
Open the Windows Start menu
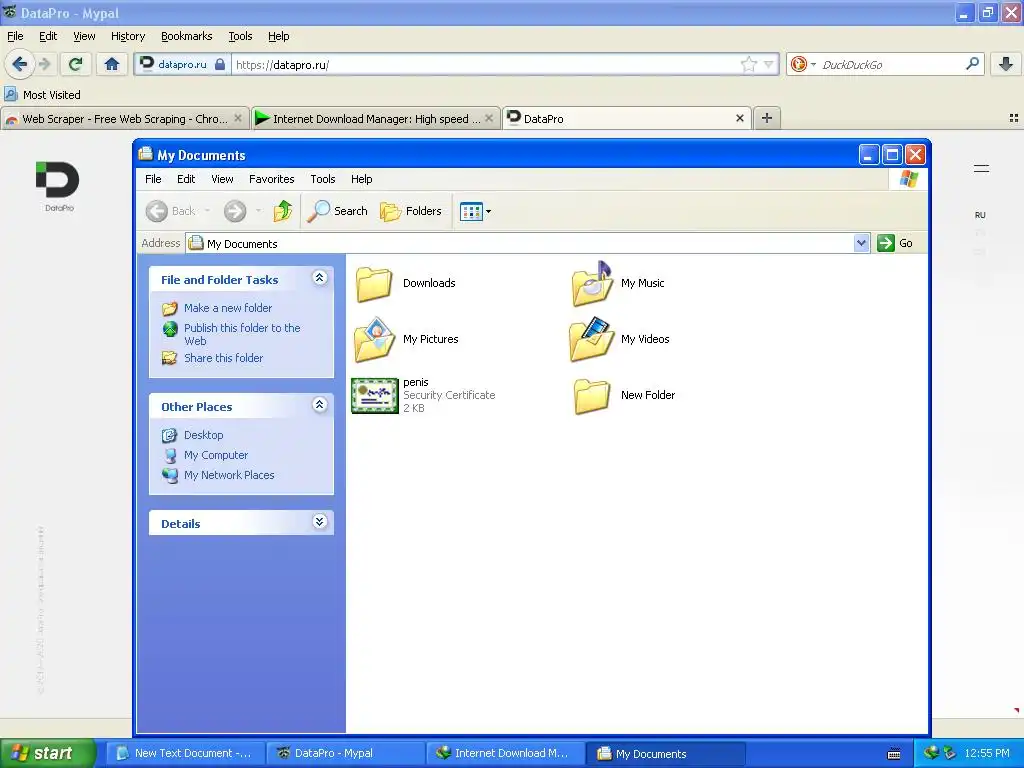click(x=48, y=753)
